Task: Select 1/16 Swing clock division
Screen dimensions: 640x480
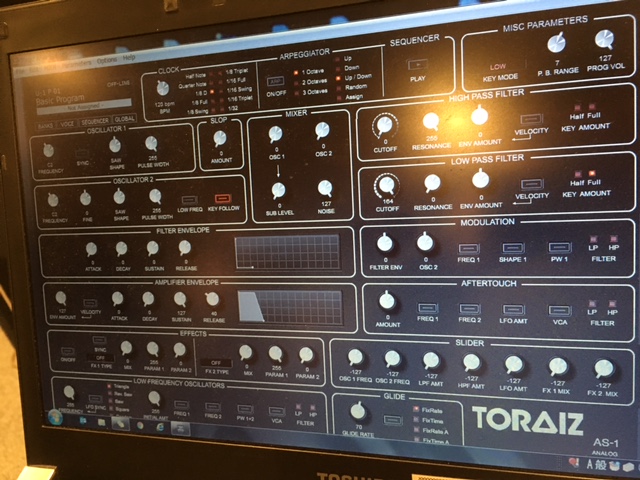Action: 220,90
